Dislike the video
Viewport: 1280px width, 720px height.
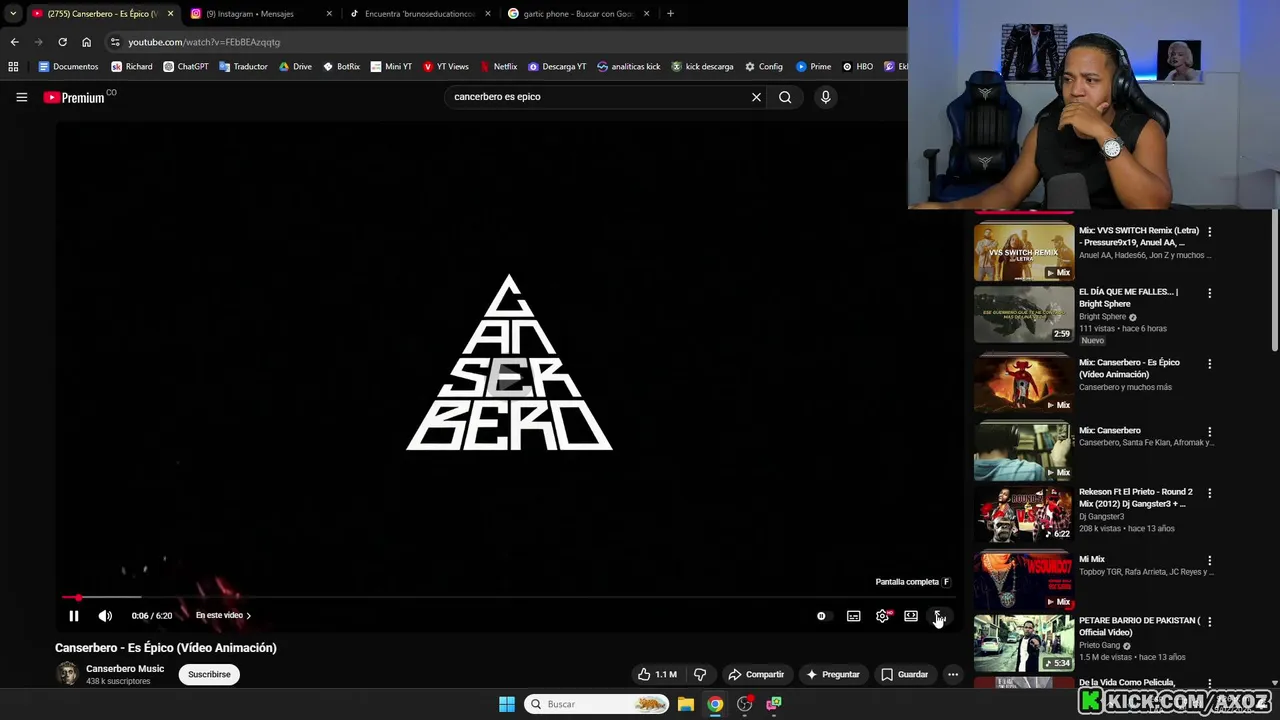click(x=700, y=674)
